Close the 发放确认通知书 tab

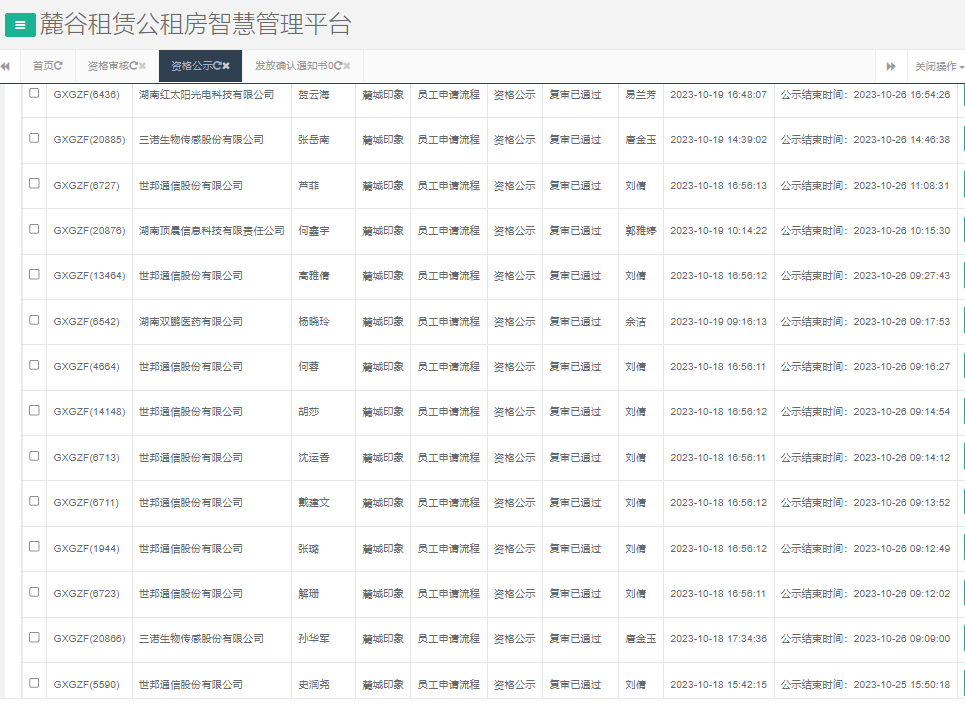[347, 66]
